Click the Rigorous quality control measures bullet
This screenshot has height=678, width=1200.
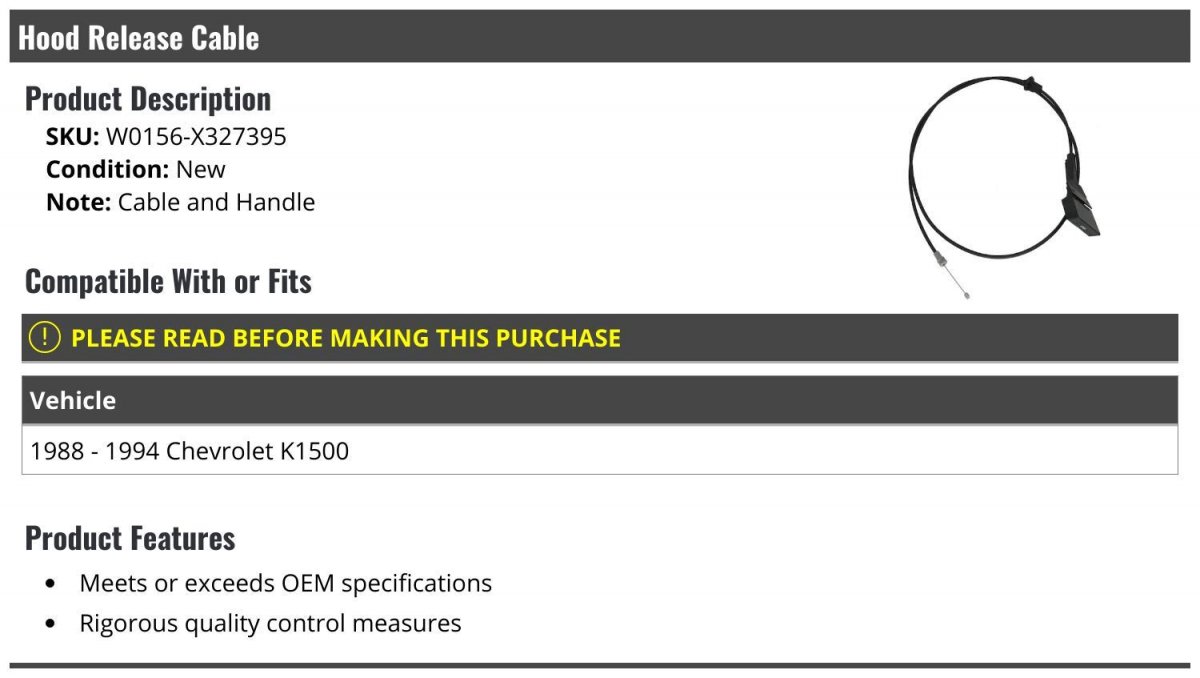pos(271,624)
